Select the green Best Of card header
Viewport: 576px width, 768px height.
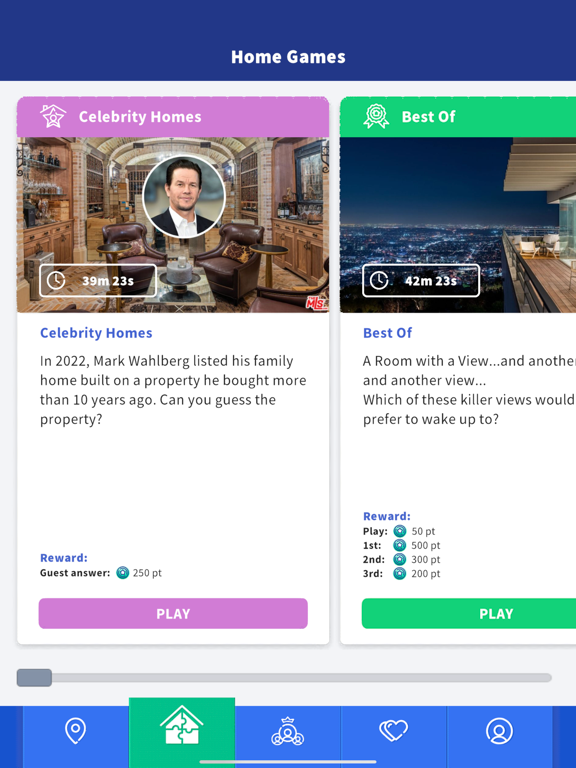pos(458,117)
